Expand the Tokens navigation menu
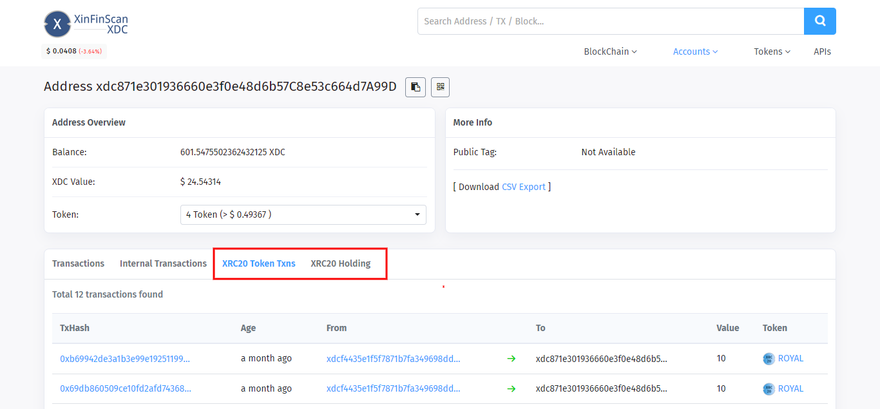 (772, 52)
